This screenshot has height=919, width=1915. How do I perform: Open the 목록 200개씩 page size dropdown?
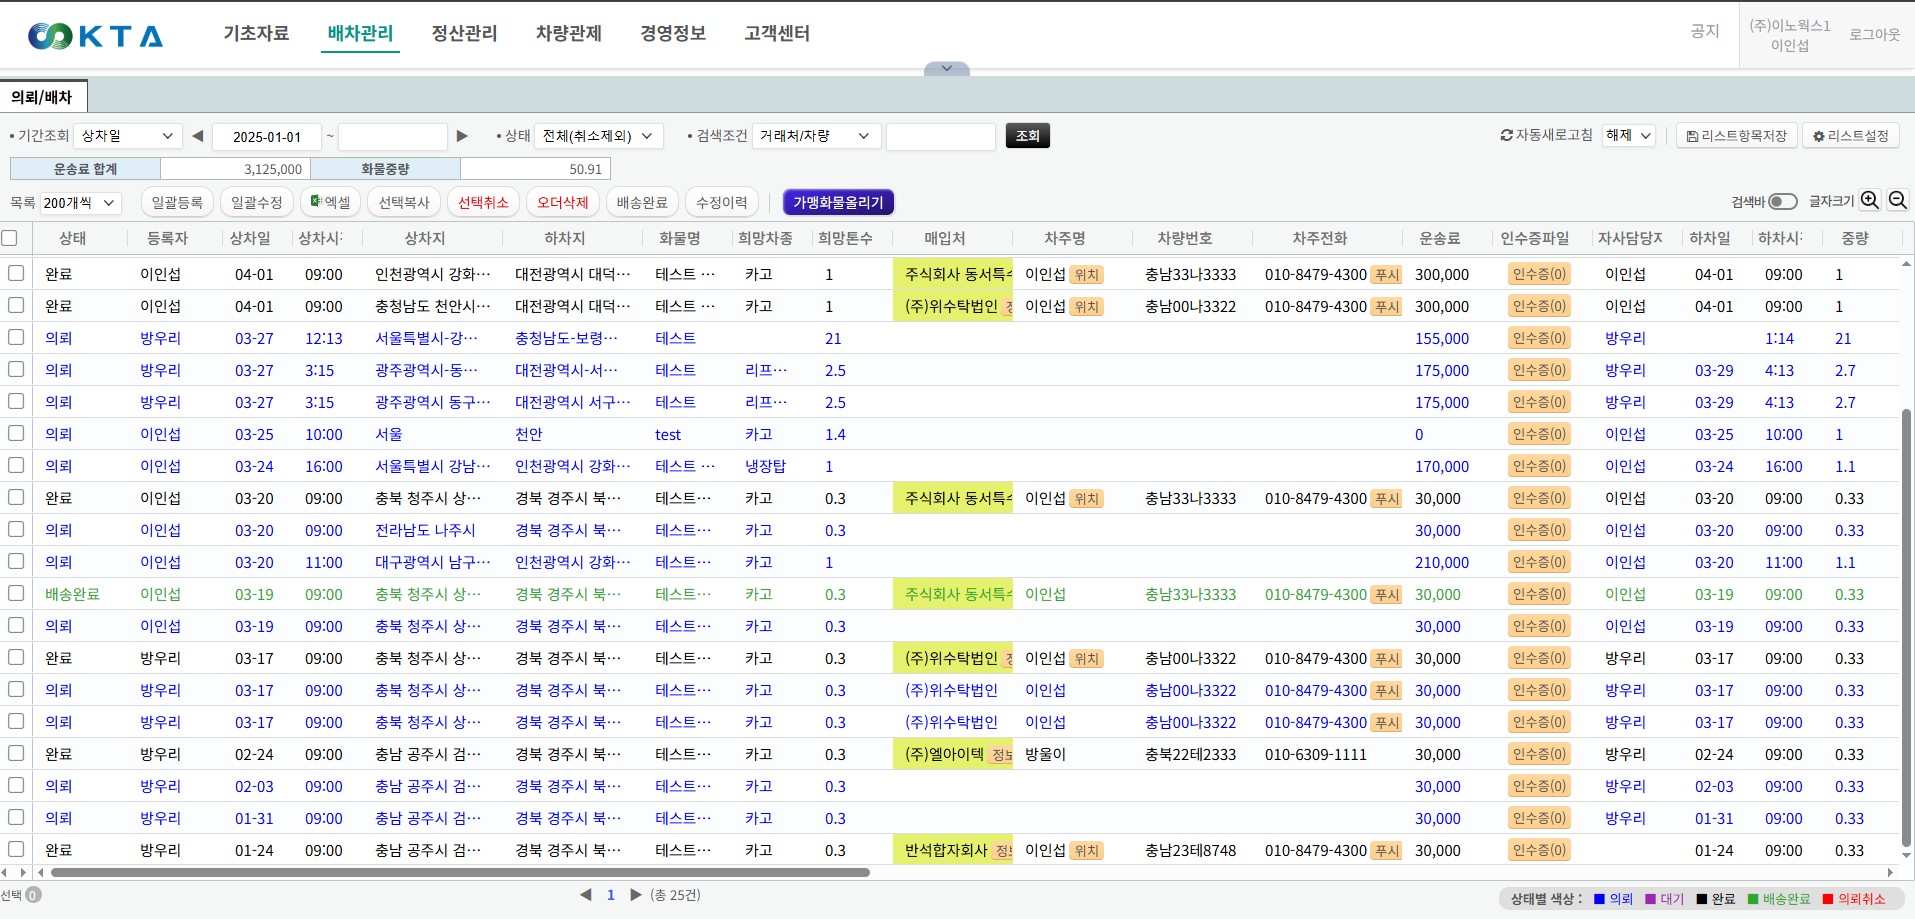(x=80, y=203)
